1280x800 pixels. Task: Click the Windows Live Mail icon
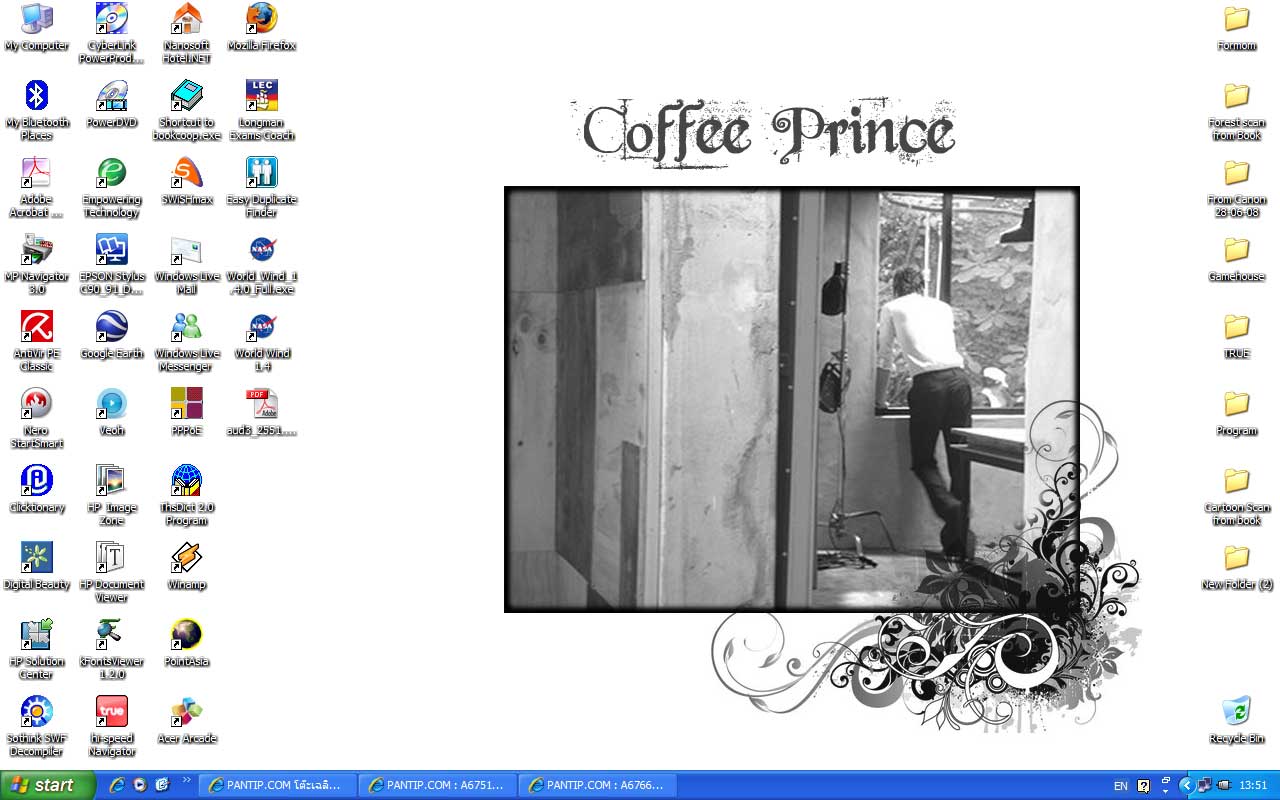tap(187, 264)
